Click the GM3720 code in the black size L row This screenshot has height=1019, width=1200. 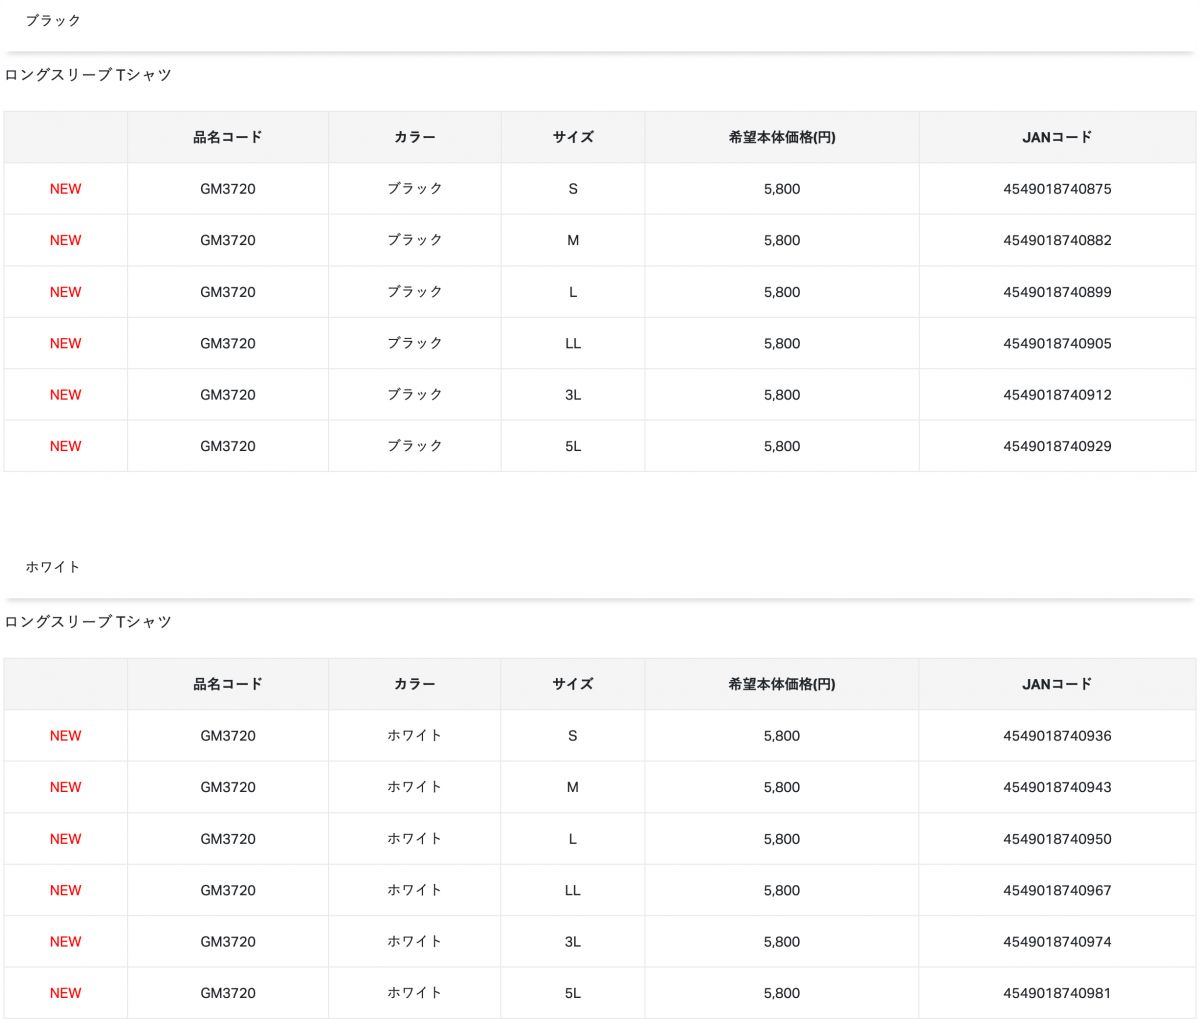(228, 292)
